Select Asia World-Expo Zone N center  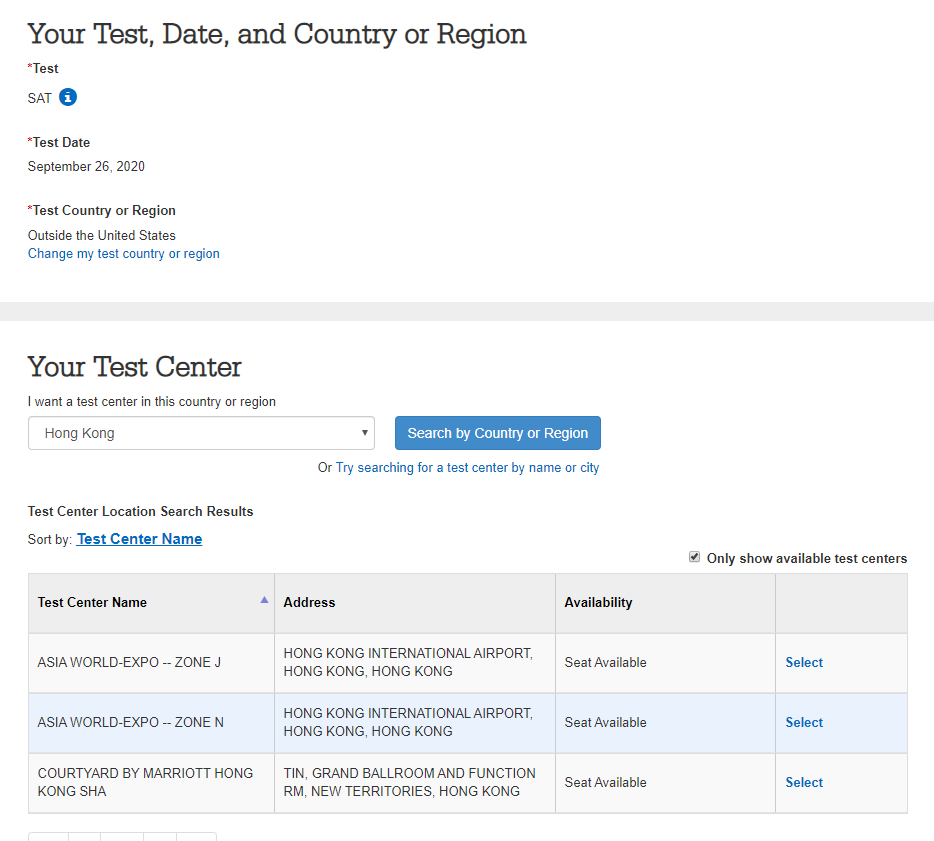804,722
